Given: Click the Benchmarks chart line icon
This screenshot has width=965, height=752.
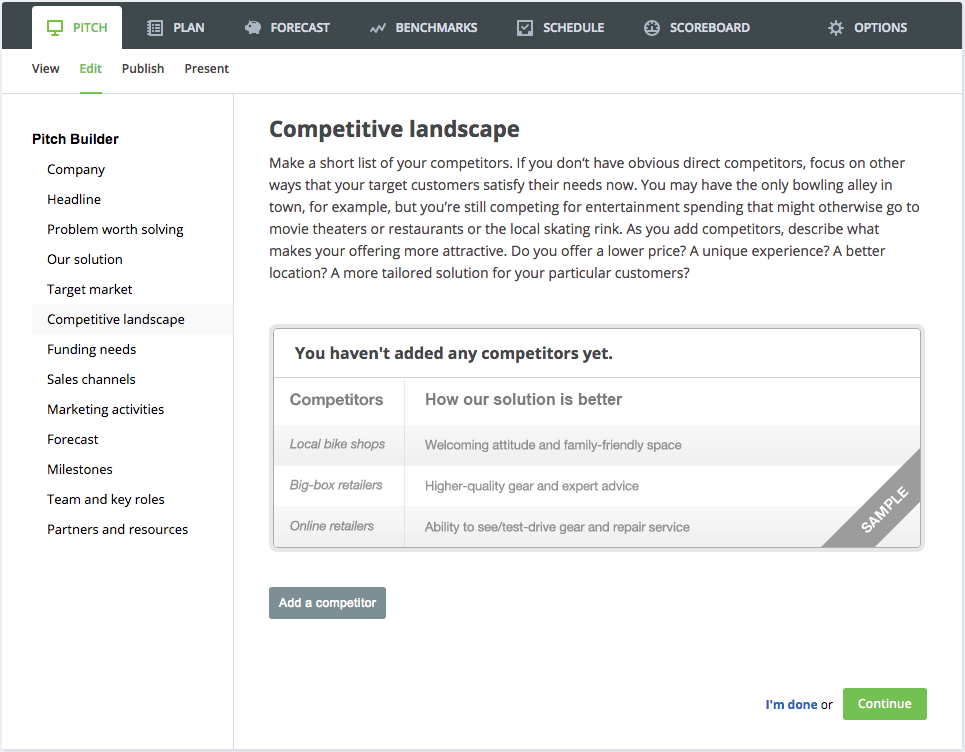Looking at the screenshot, I should pyautogui.click(x=378, y=28).
